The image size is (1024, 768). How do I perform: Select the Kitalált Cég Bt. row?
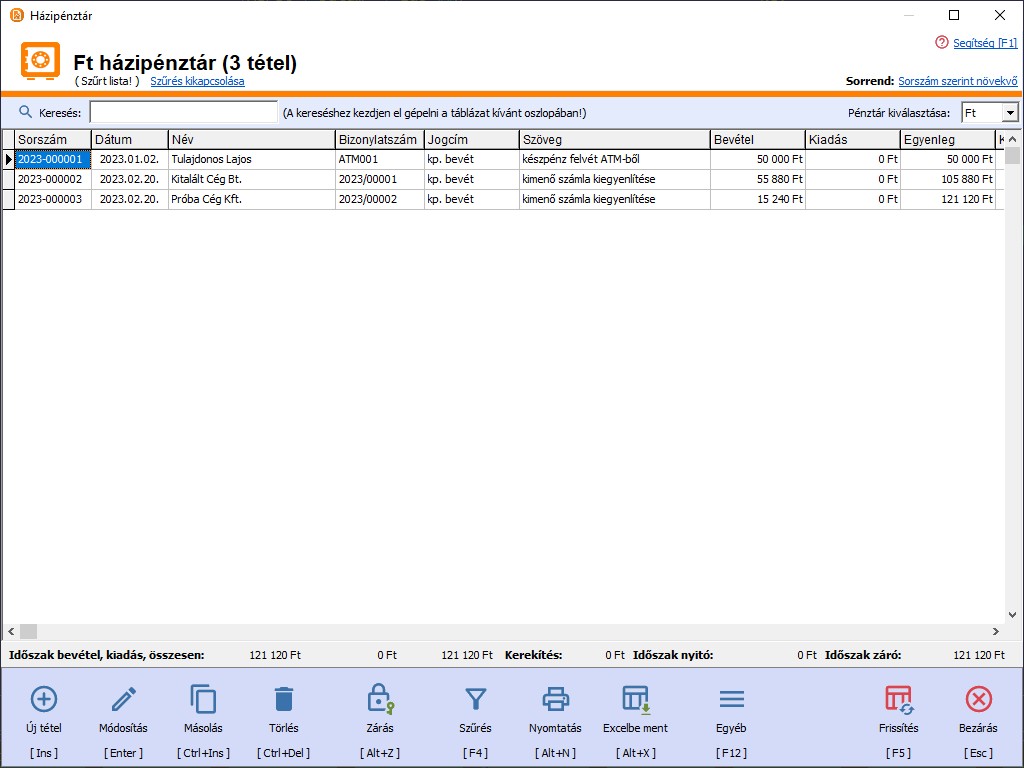(206, 179)
